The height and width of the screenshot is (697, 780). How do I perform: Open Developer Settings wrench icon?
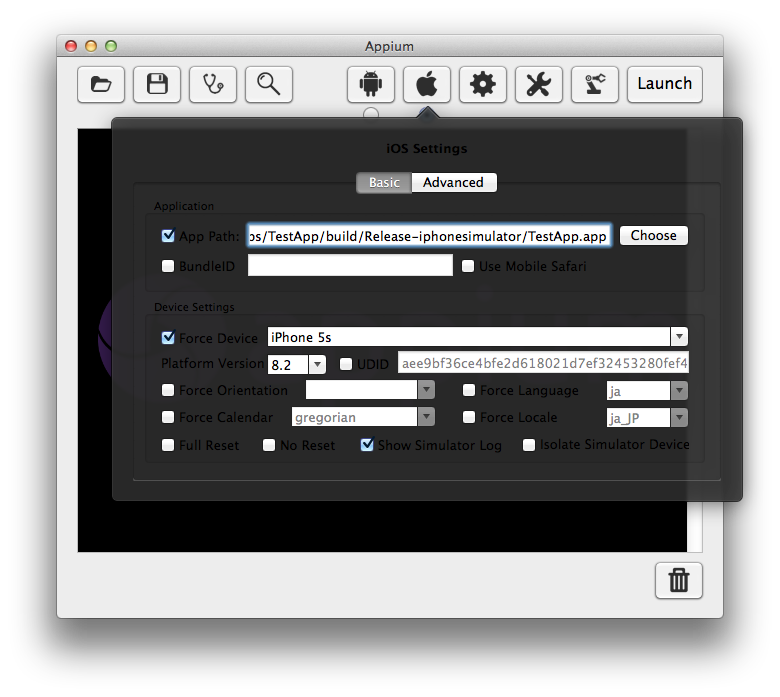point(539,84)
